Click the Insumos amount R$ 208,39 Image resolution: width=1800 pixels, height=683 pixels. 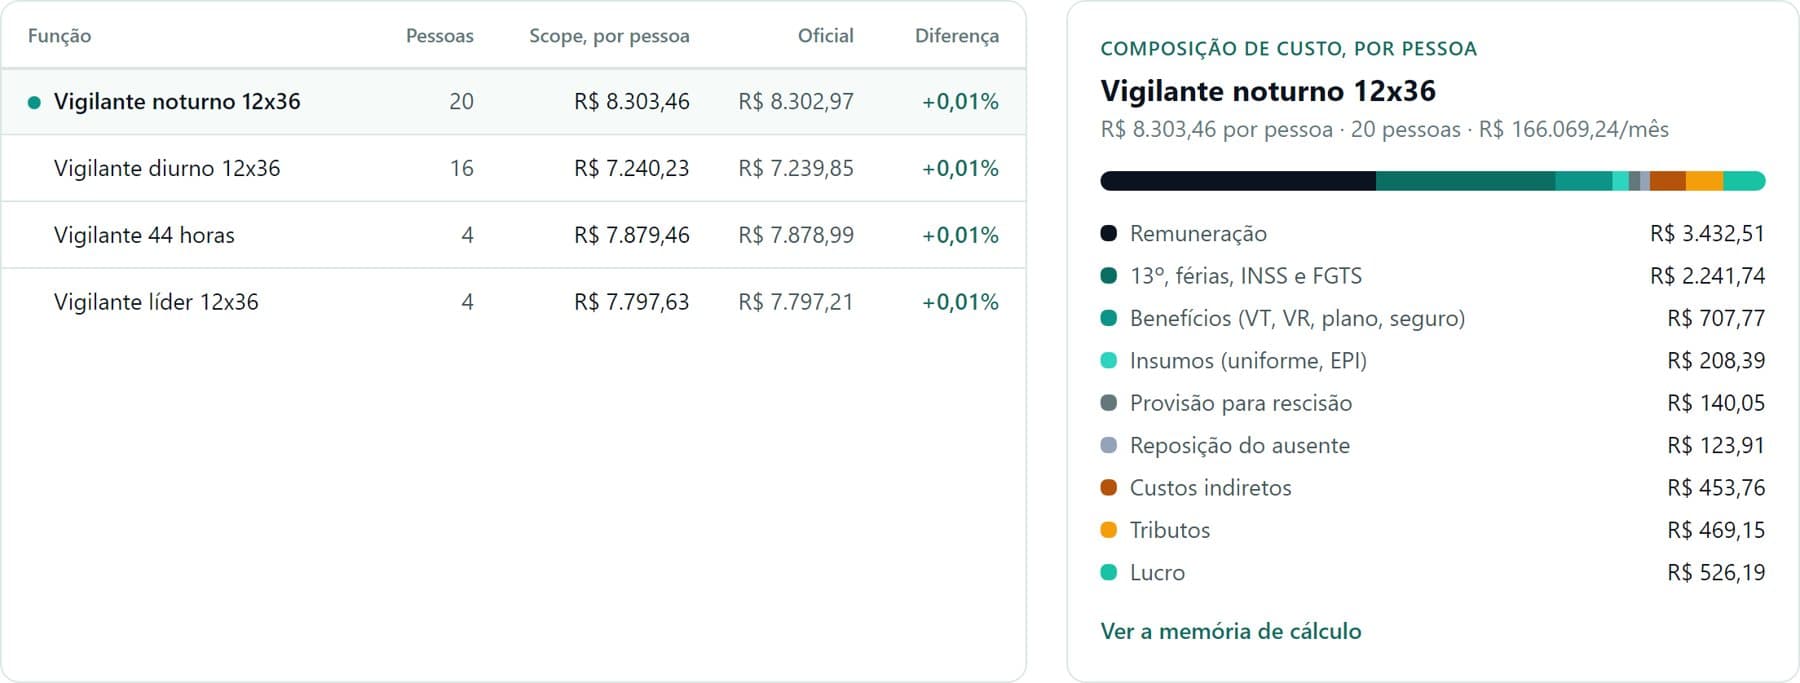(1716, 360)
